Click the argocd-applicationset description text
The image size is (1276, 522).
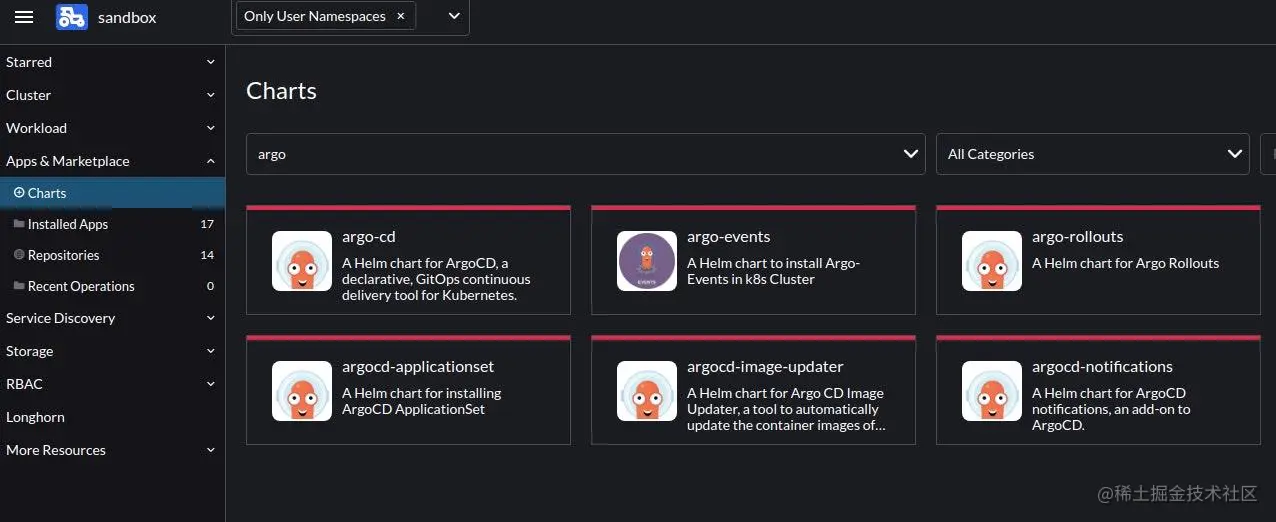click(x=421, y=401)
